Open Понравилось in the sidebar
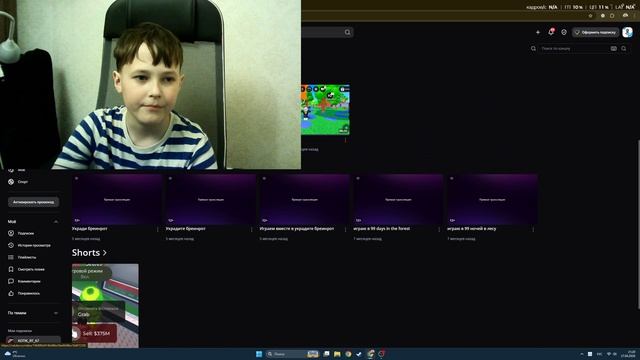This screenshot has width=640, height=360. pyautogui.click(x=24, y=293)
